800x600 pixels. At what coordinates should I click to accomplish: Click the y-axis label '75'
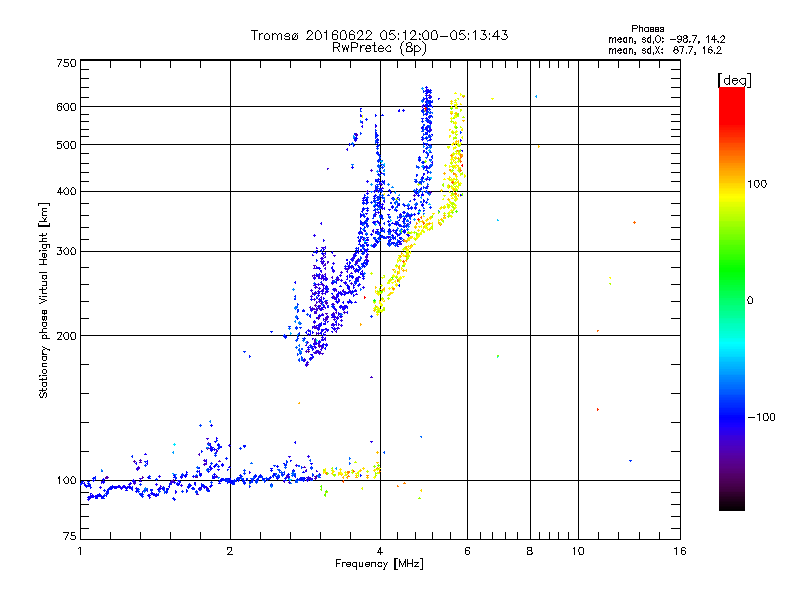70,536
